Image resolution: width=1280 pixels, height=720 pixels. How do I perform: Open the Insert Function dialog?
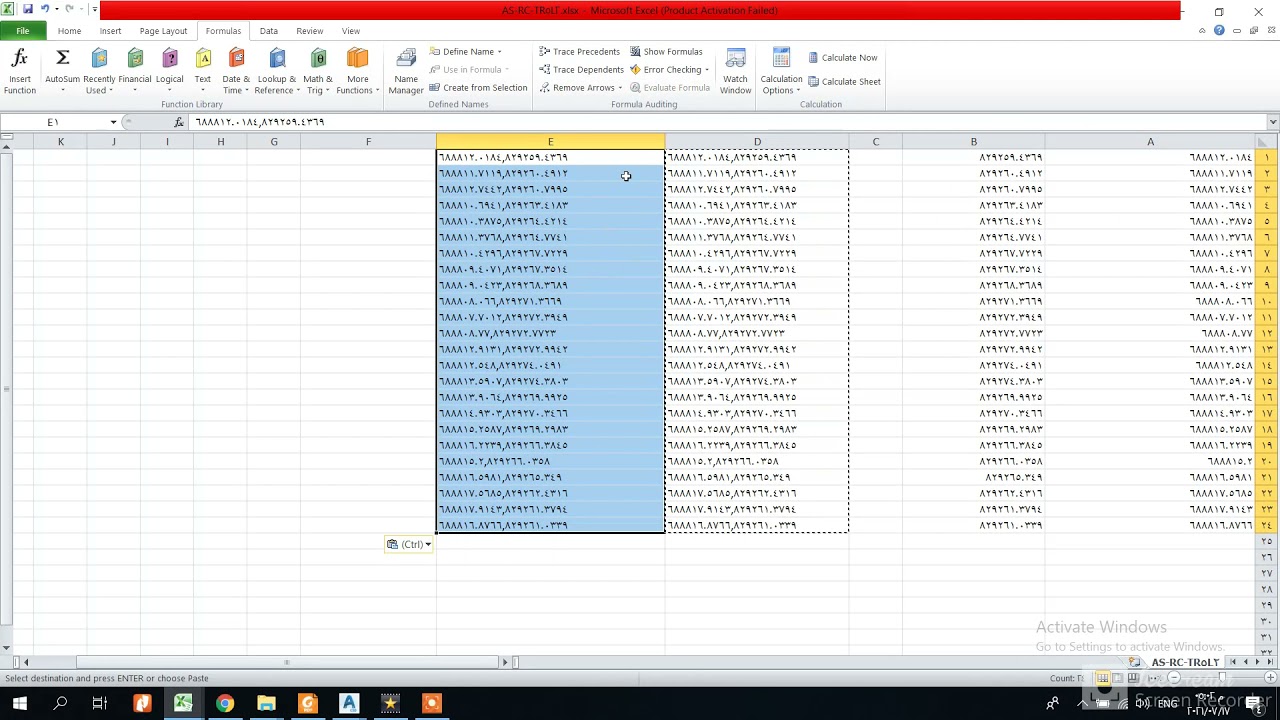pos(19,71)
